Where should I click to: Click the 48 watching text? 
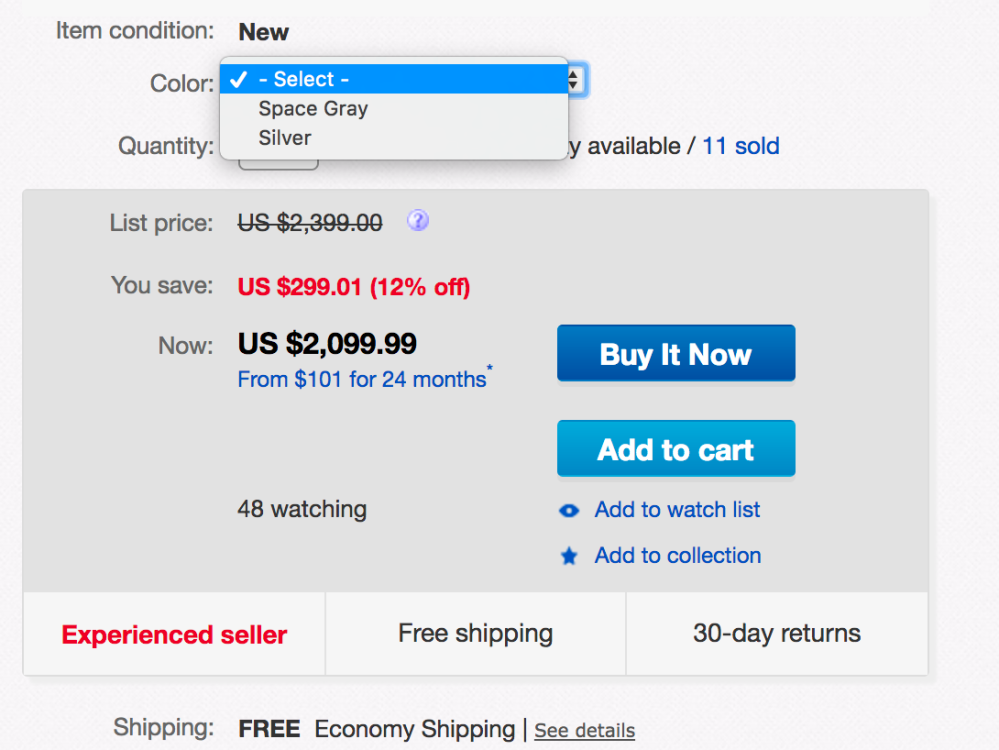tap(302, 509)
